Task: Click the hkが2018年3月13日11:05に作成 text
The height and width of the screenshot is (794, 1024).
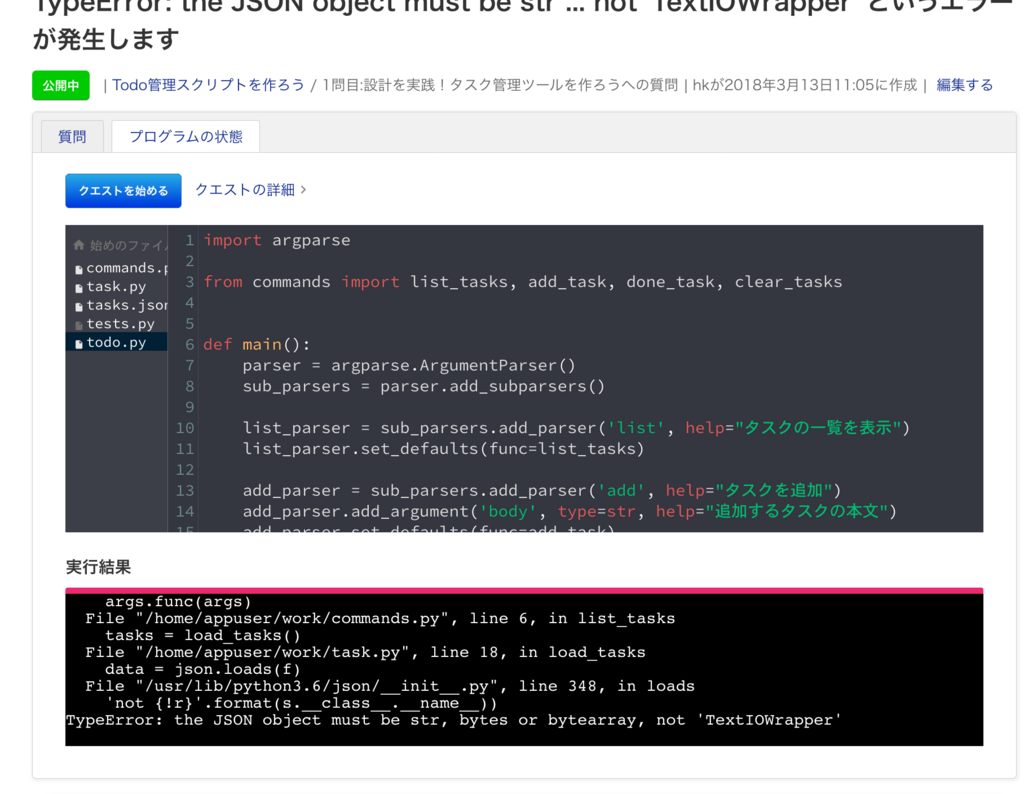Action: click(x=805, y=85)
